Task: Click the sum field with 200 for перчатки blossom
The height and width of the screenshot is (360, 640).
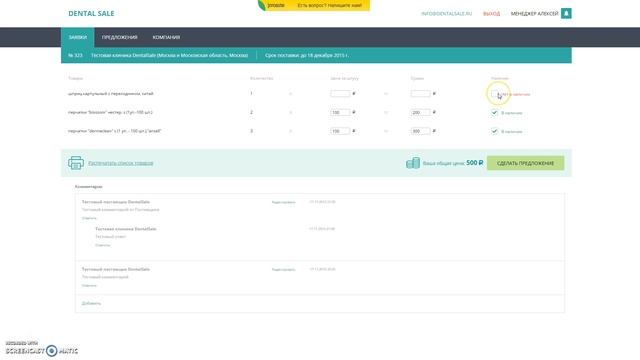Action: [x=420, y=112]
